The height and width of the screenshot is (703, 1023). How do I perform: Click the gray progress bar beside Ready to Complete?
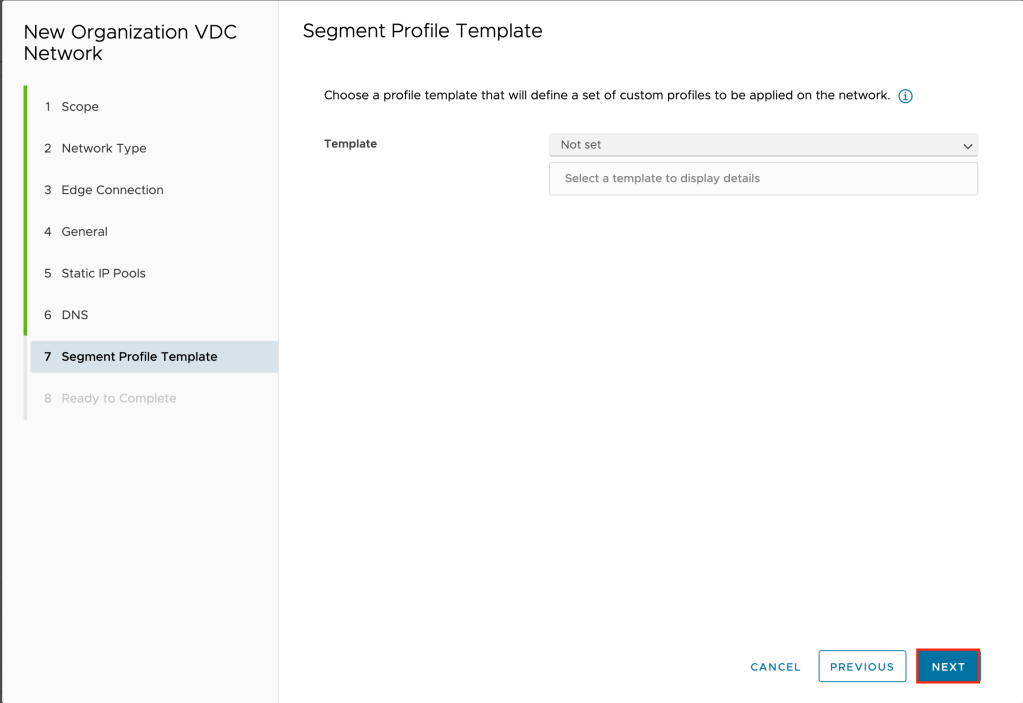[x=26, y=398]
